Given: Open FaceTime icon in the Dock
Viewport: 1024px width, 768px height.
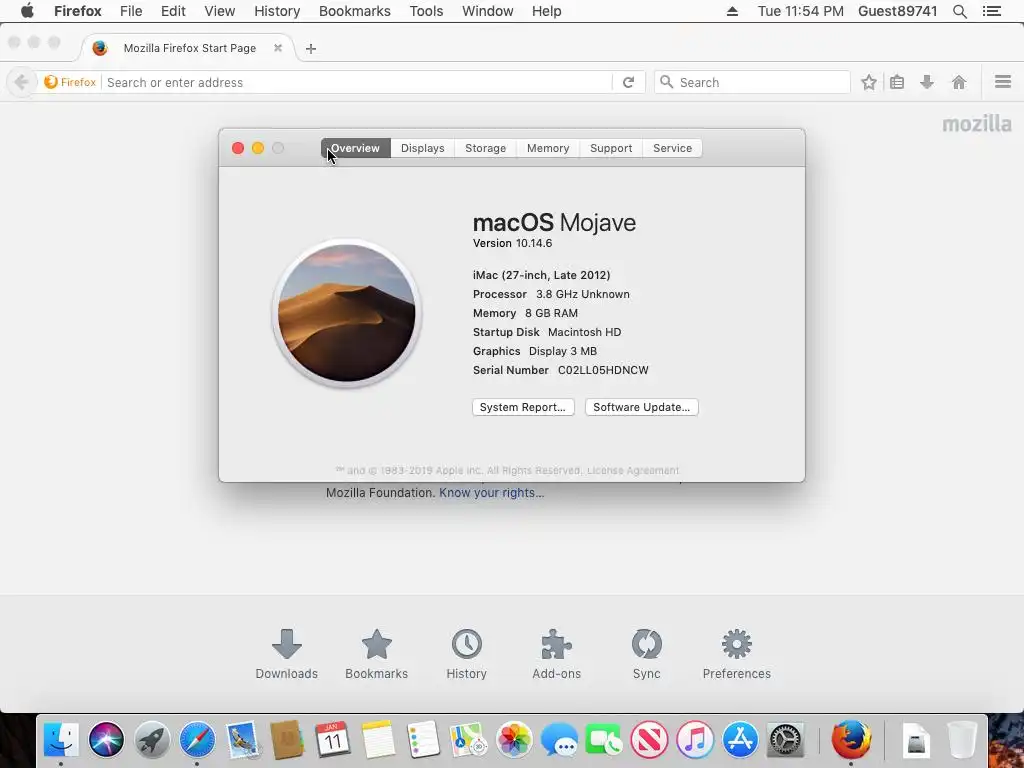Looking at the screenshot, I should tap(604, 740).
